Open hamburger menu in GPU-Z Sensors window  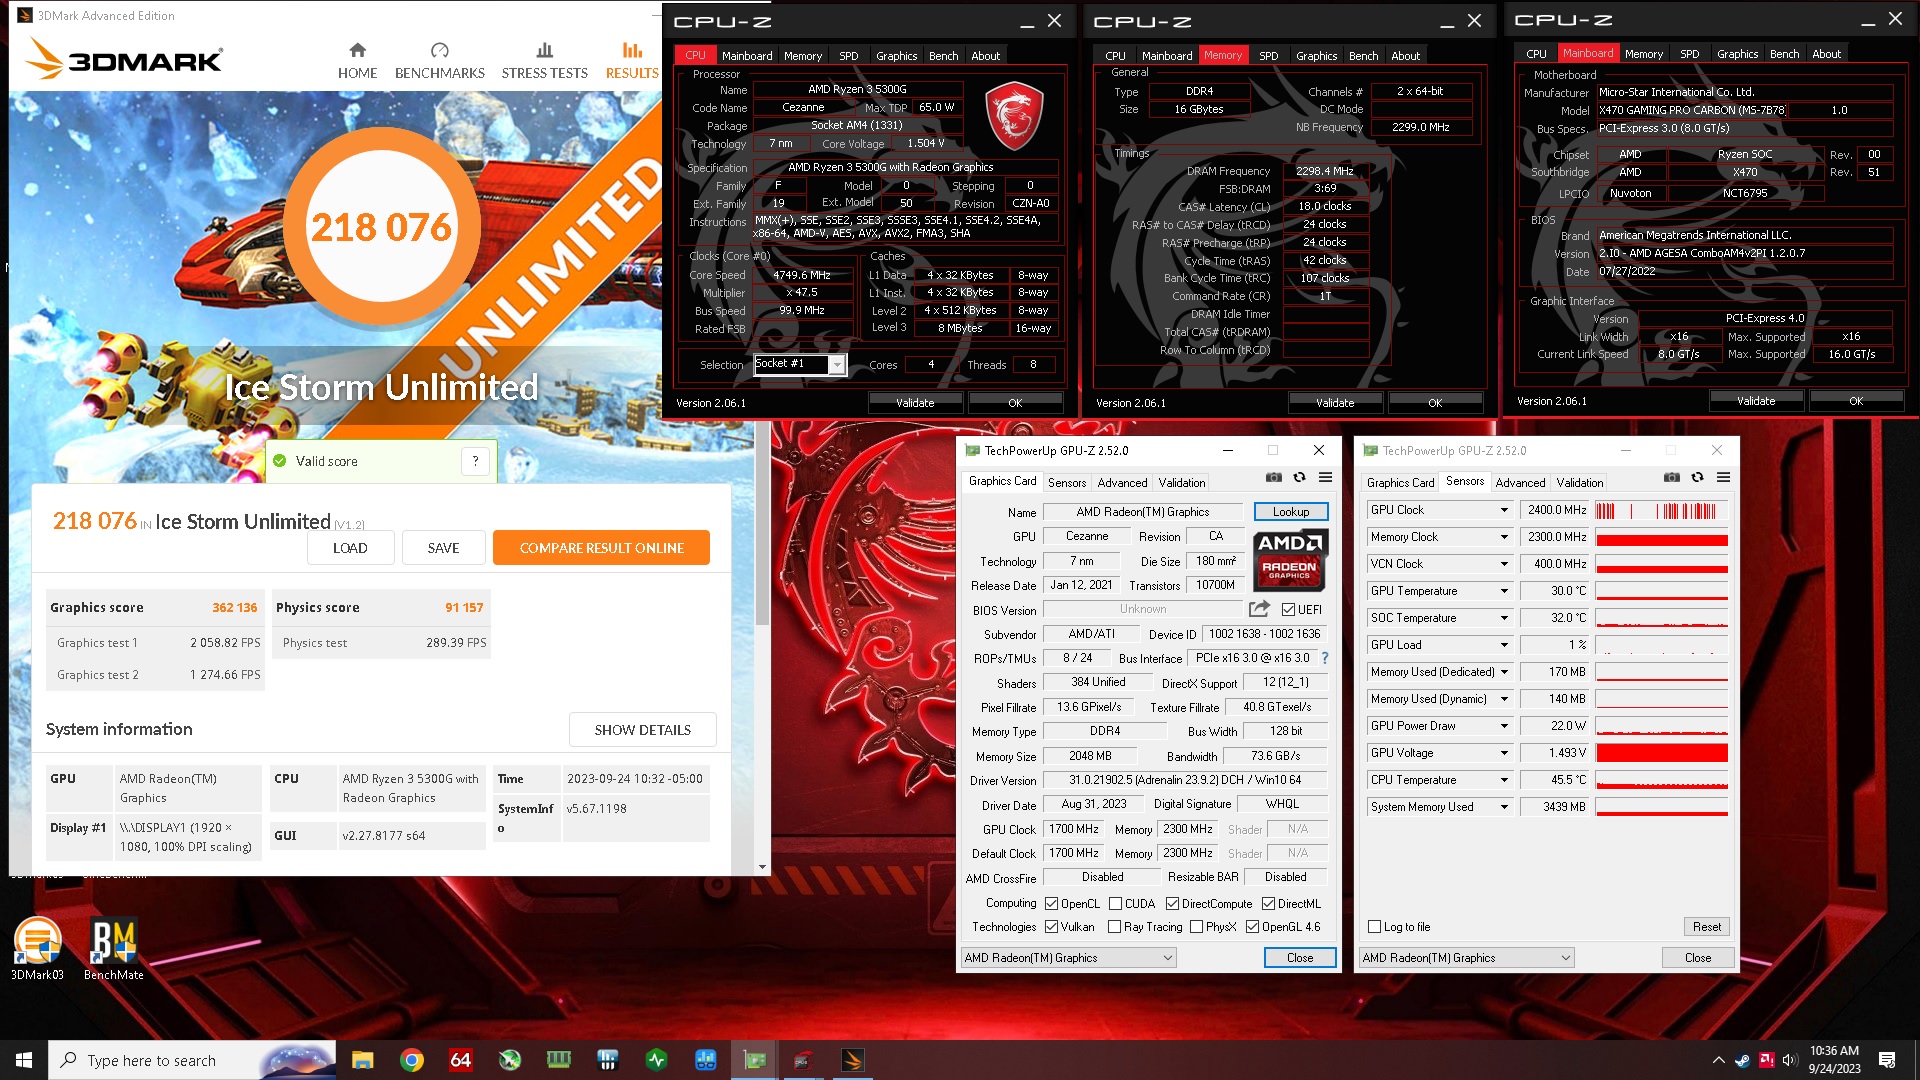pyautogui.click(x=1723, y=478)
